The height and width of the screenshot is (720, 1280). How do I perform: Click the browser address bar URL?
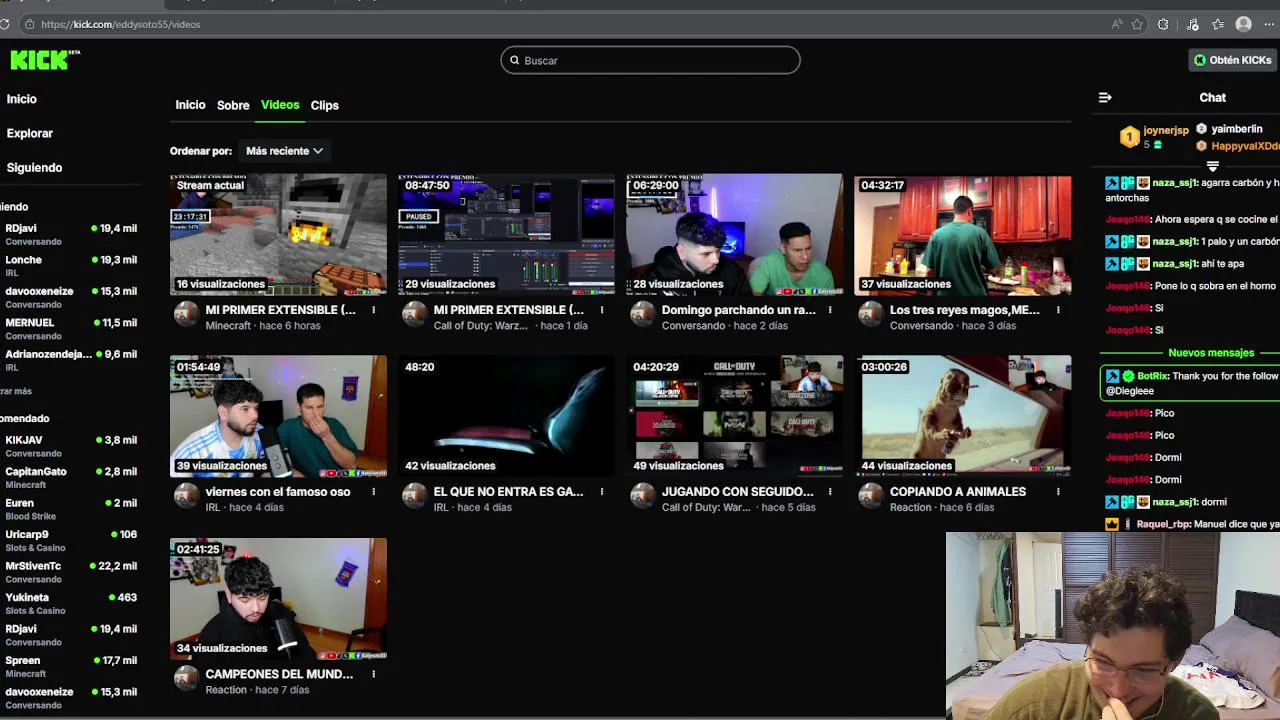coord(120,24)
